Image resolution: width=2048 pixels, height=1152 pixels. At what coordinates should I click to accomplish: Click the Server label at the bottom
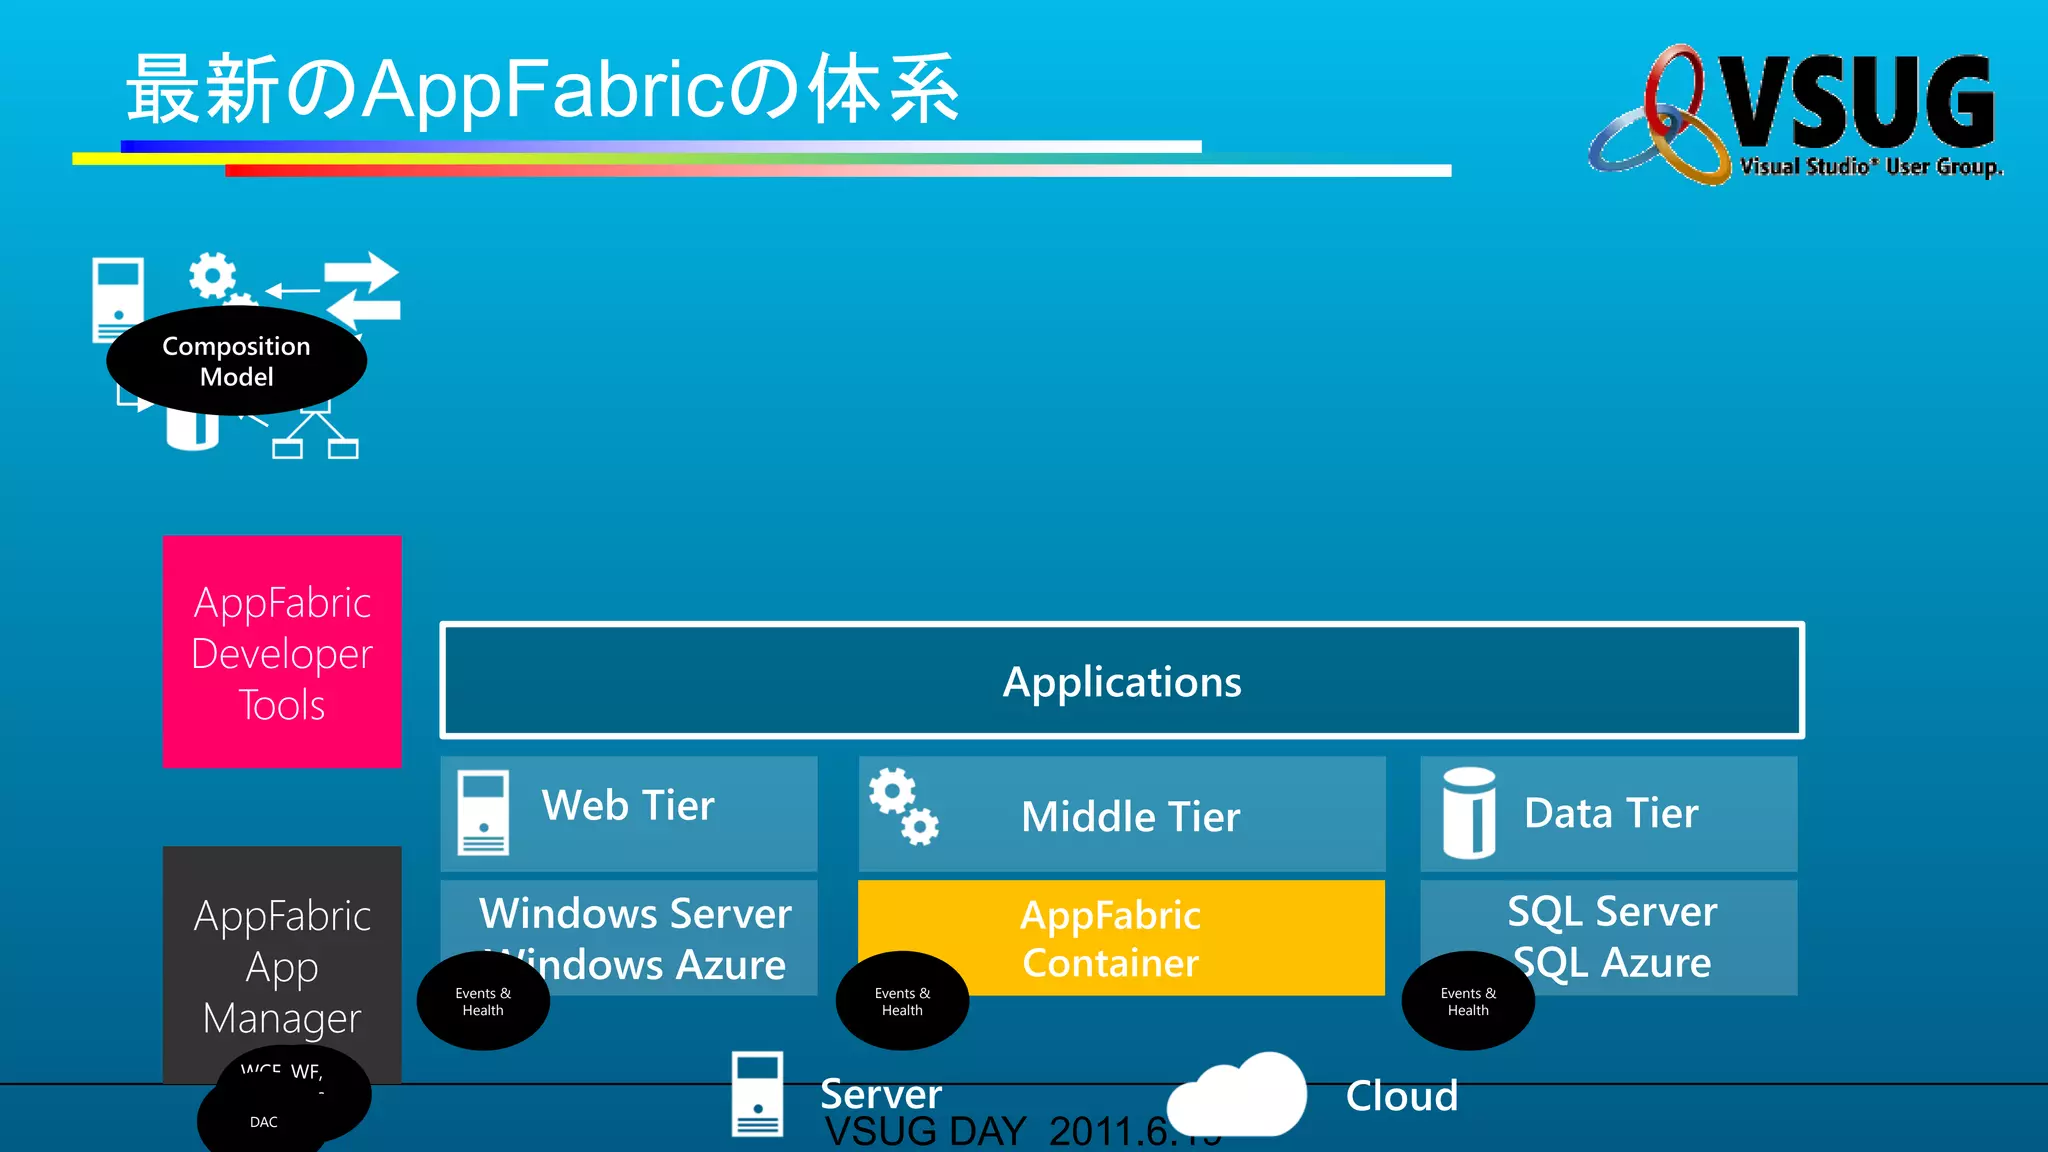tap(881, 1094)
